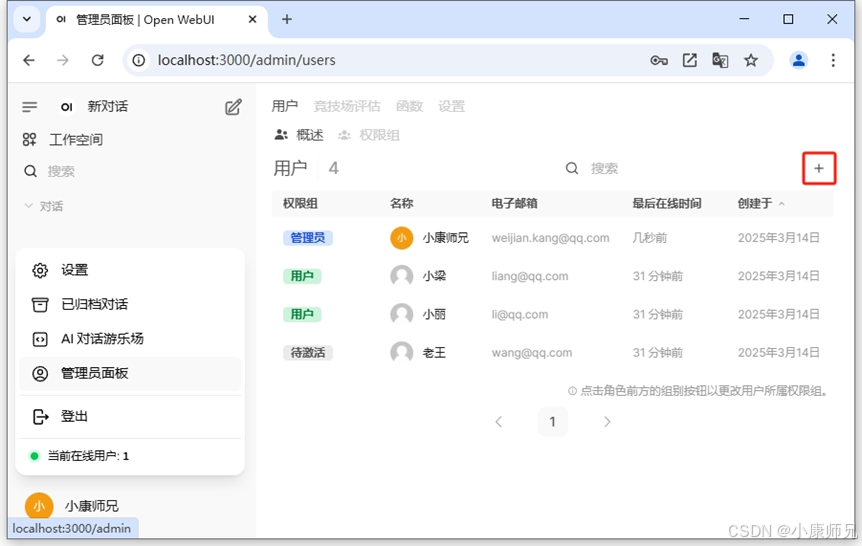
Task: Go to the next page arrow
Action: click(x=607, y=422)
